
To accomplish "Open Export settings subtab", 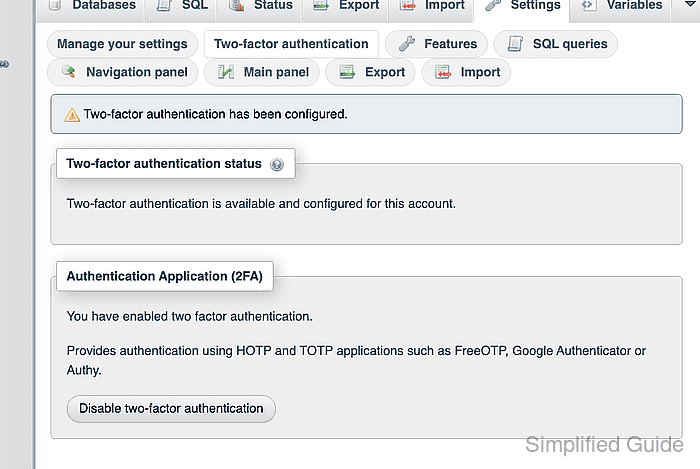I will 370,72.
